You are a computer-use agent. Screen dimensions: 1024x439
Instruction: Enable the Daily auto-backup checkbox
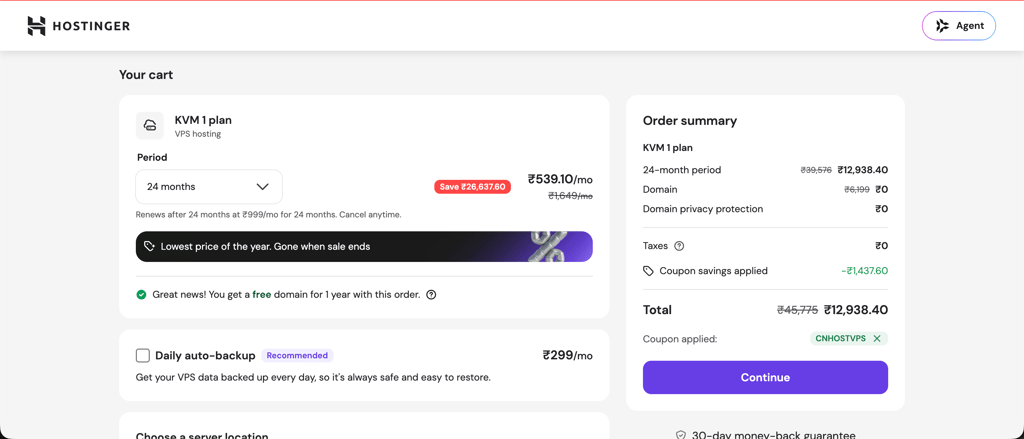(x=143, y=355)
